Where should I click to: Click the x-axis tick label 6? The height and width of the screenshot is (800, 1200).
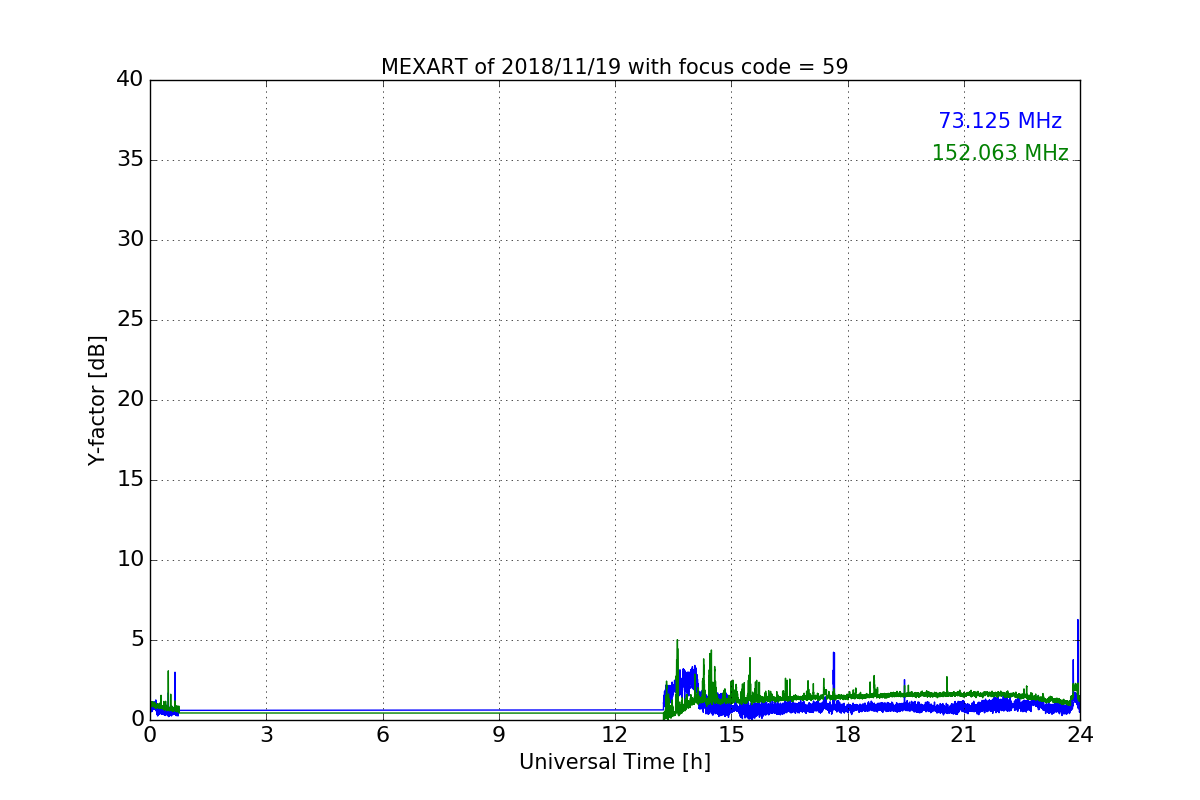point(382,735)
